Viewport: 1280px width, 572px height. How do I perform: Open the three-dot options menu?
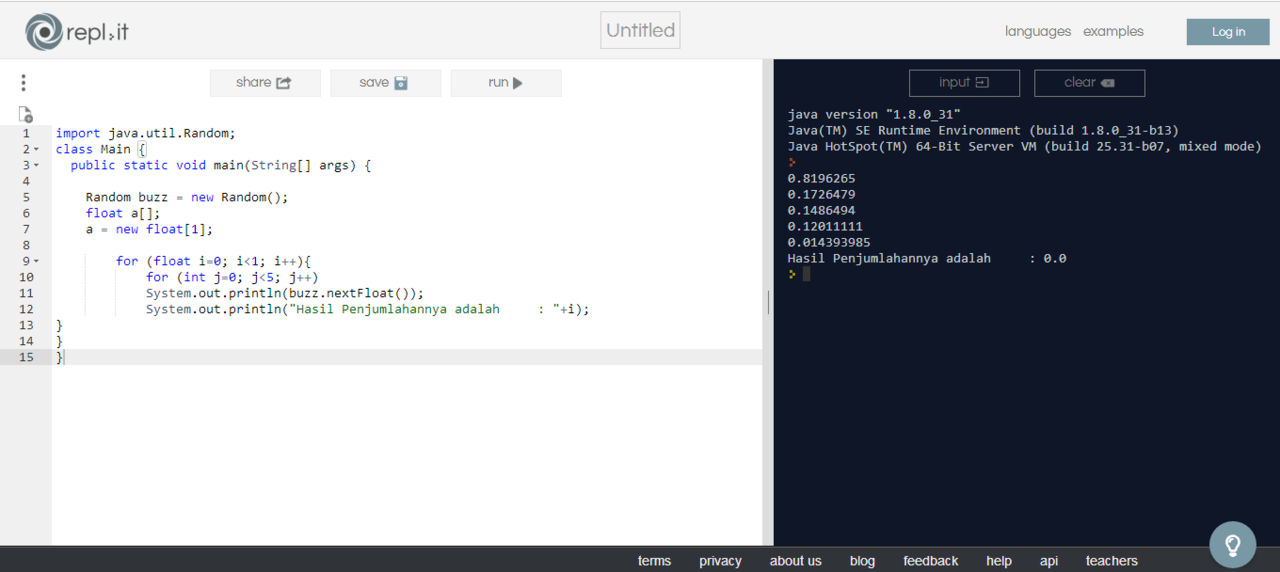coord(23,83)
